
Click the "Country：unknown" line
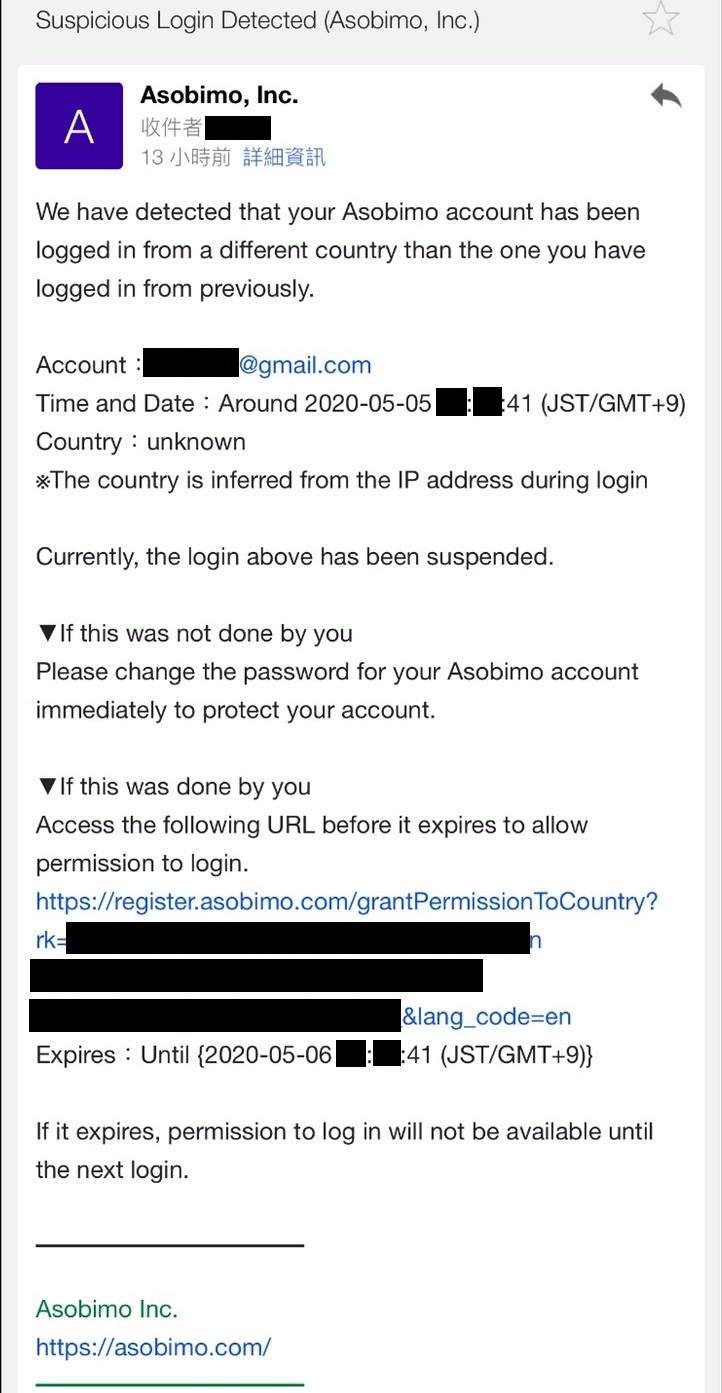tap(140, 442)
